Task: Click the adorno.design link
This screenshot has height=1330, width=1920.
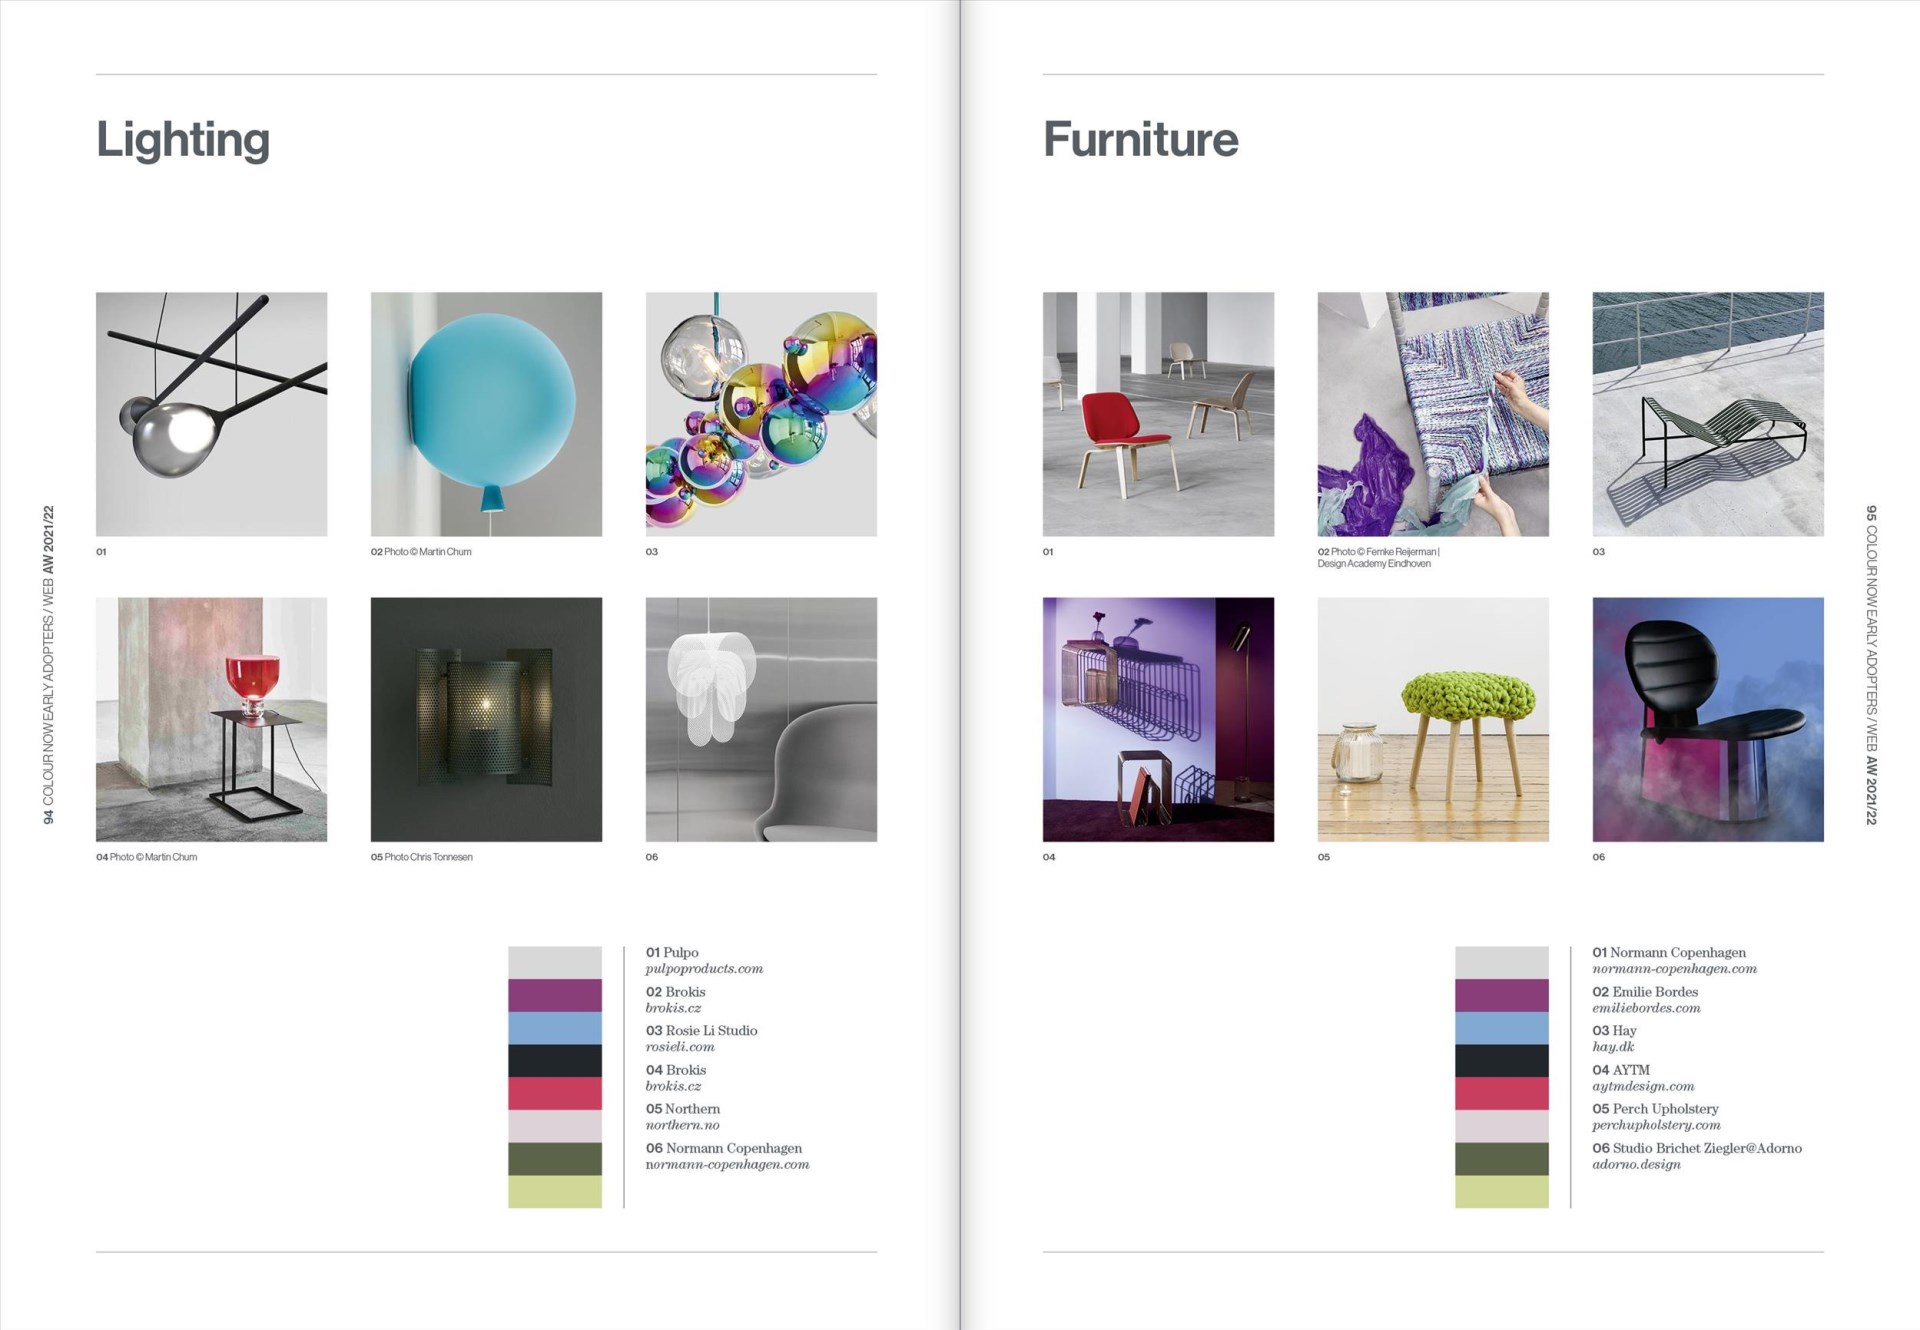Action: [x=1636, y=1164]
